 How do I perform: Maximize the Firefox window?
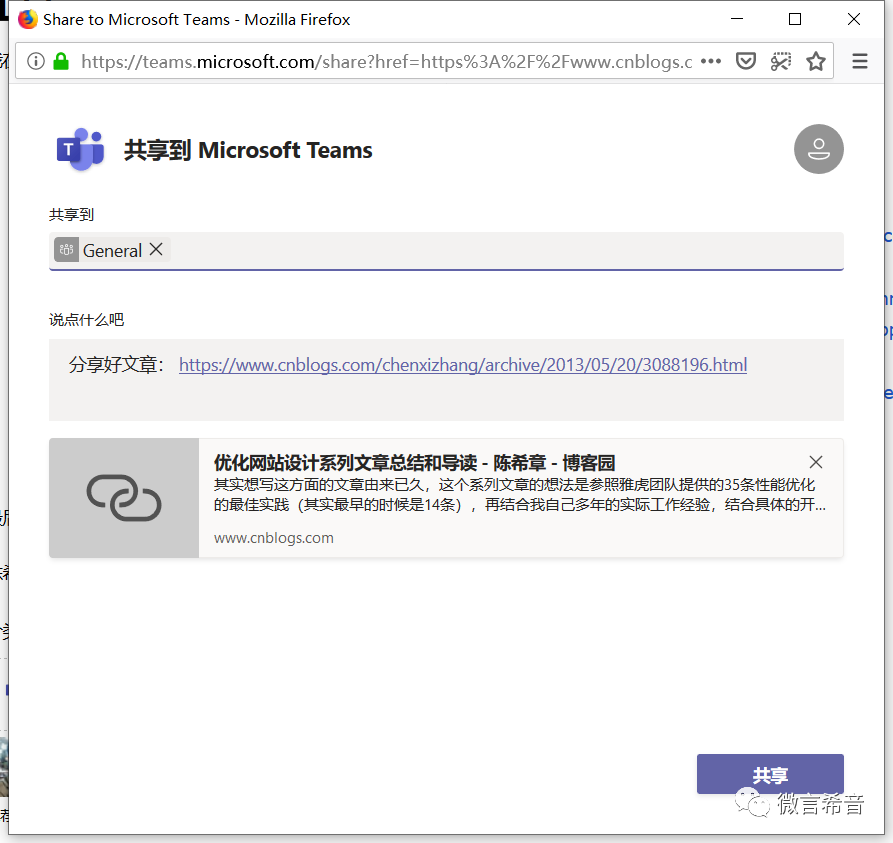pos(795,19)
